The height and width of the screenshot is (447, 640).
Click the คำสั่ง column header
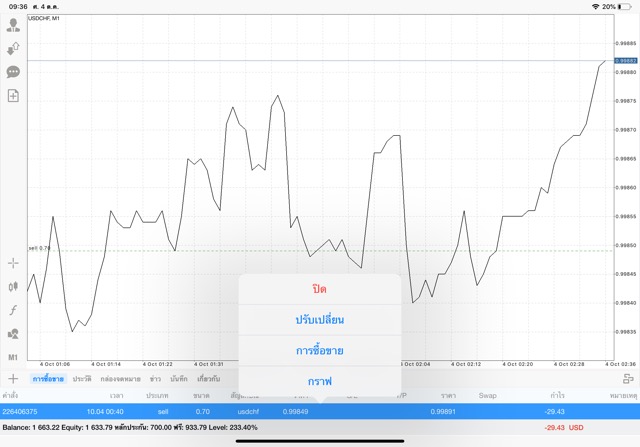pyautogui.click(x=10, y=396)
